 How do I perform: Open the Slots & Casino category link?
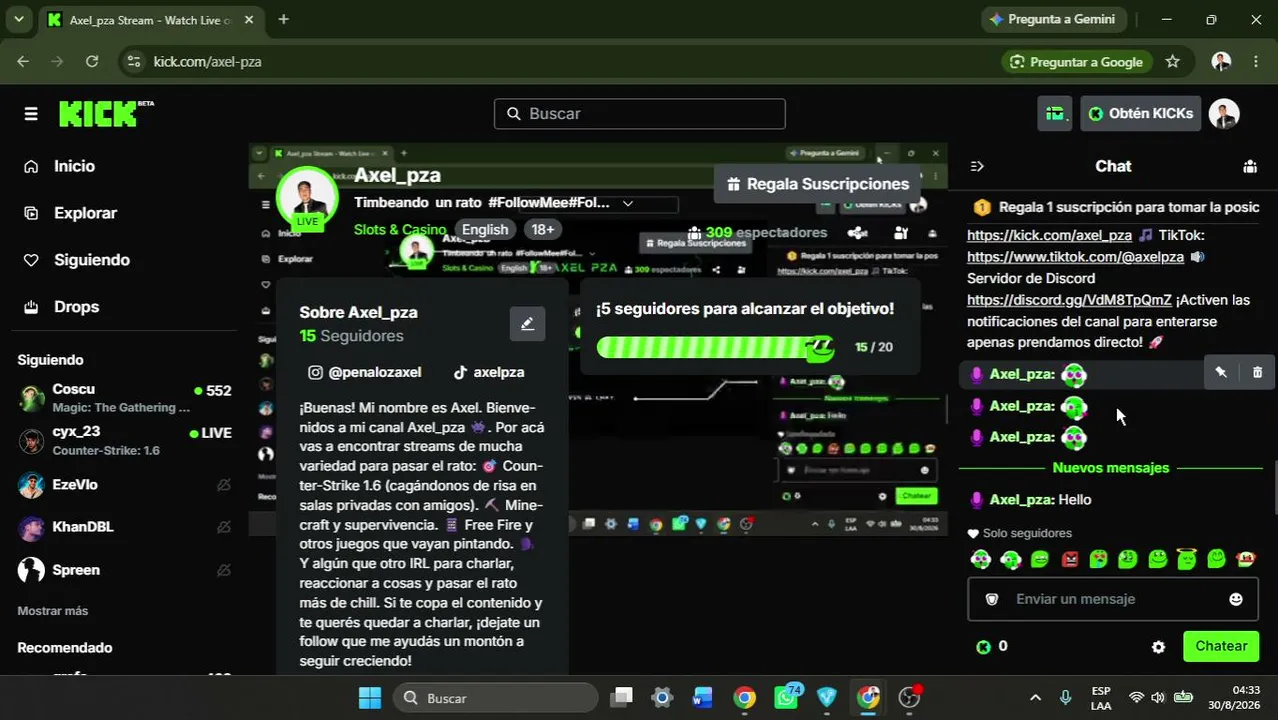[400, 230]
